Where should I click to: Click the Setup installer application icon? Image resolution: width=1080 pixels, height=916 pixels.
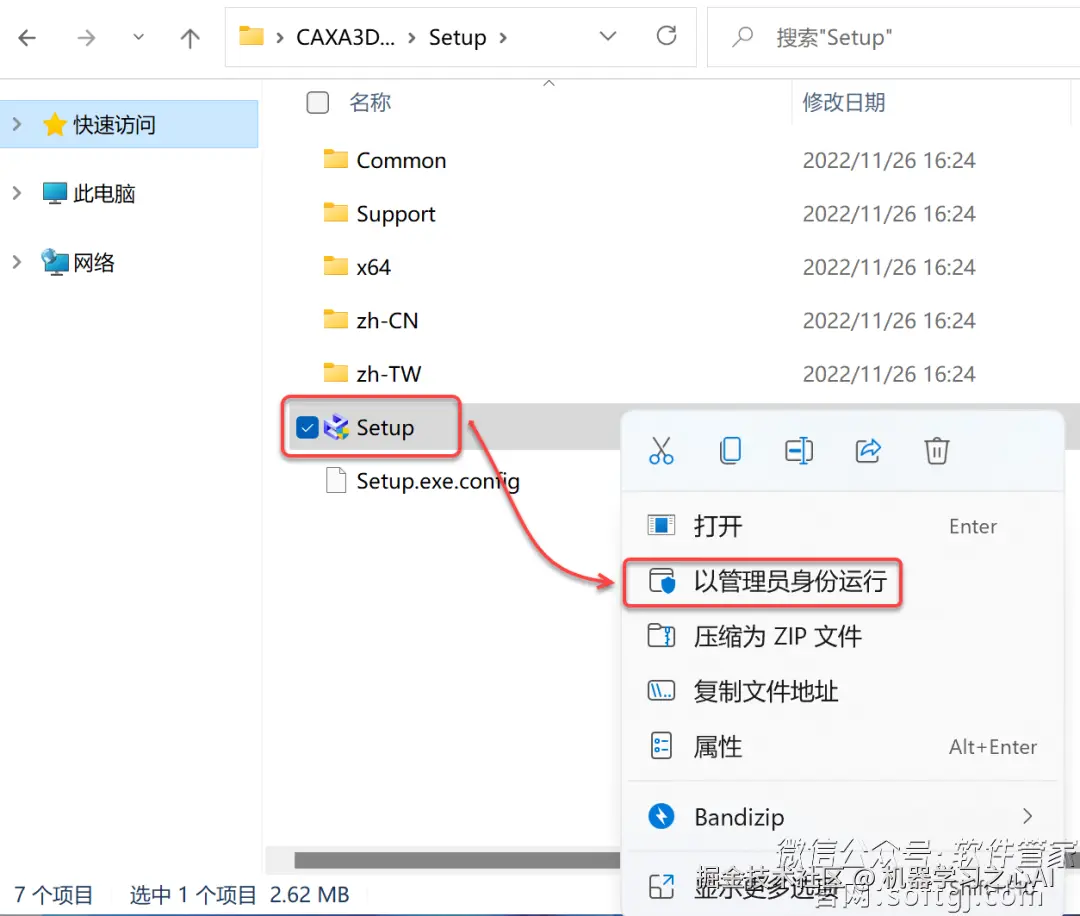pos(336,427)
